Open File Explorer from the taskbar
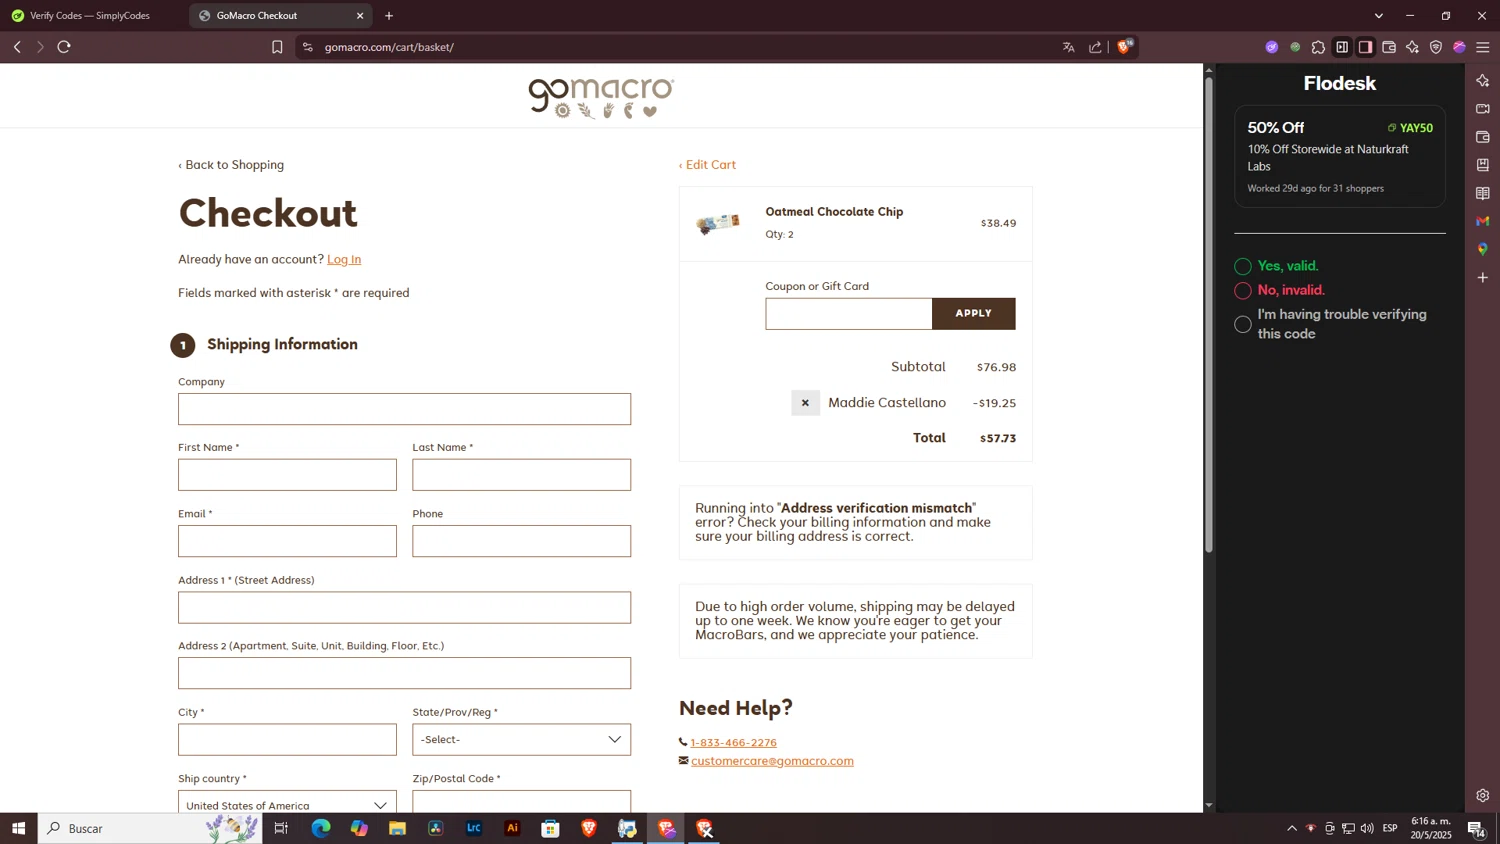The image size is (1500, 844). click(397, 828)
